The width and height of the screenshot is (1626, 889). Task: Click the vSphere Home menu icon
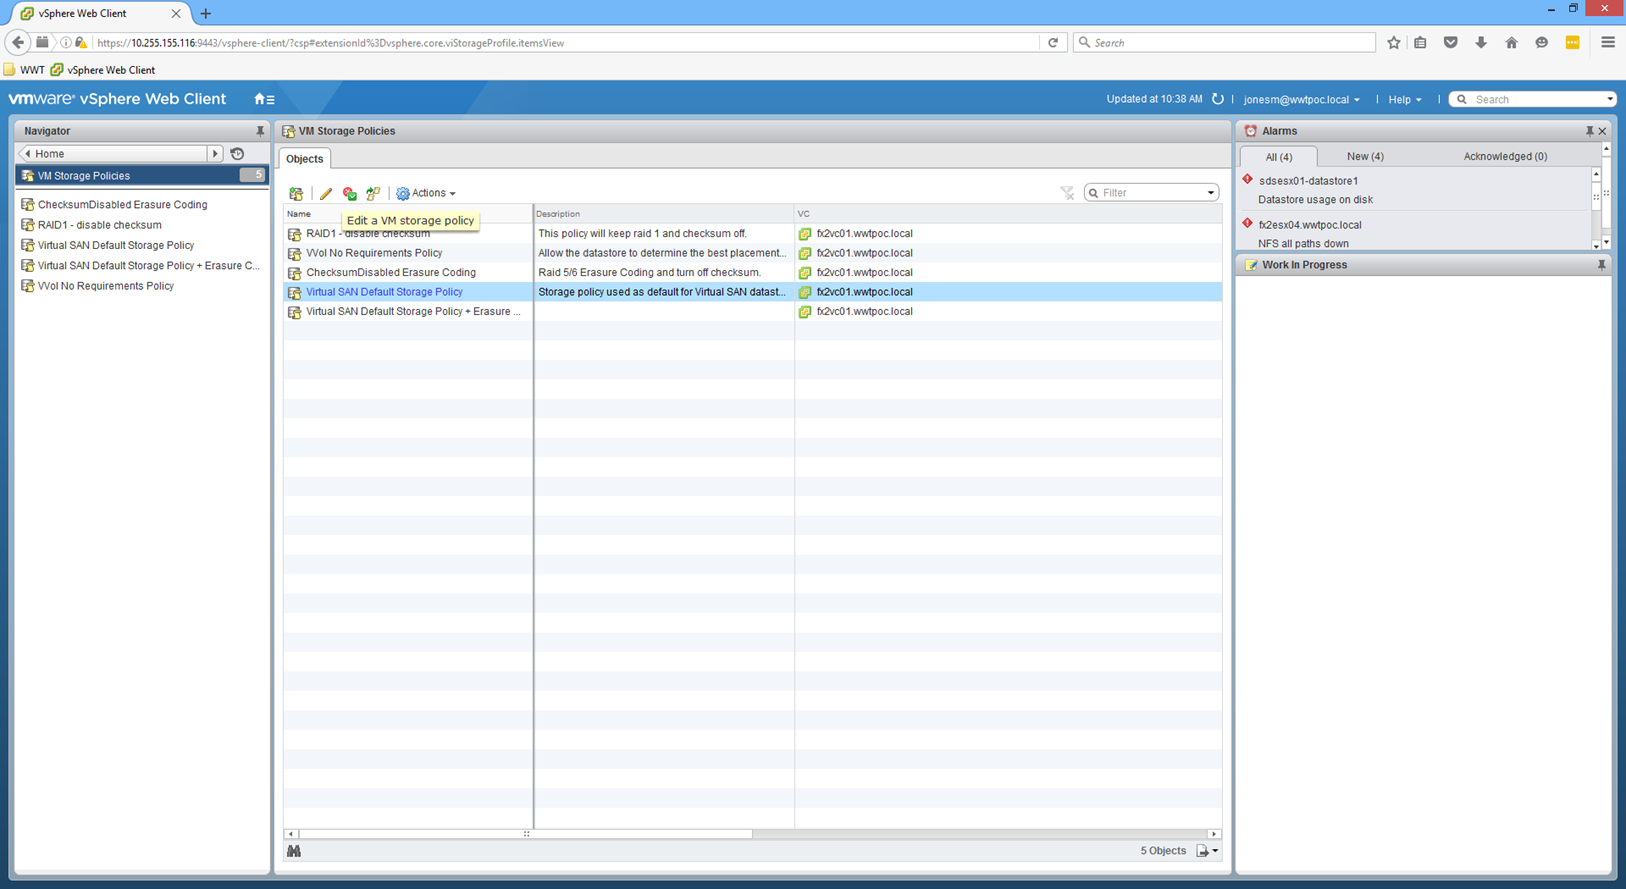pyautogui.click(x=264, y=99)
